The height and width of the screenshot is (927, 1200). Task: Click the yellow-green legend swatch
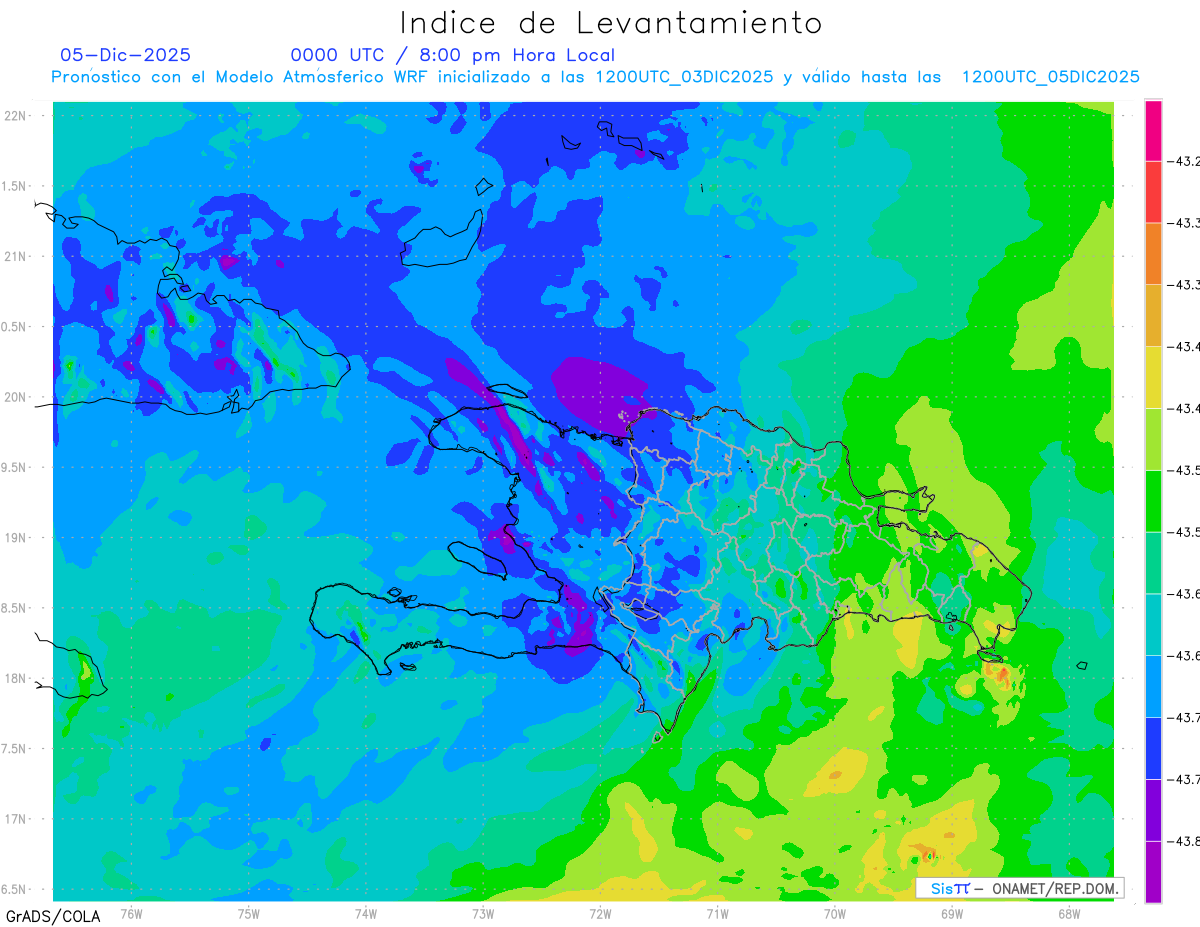[1153, 439]
